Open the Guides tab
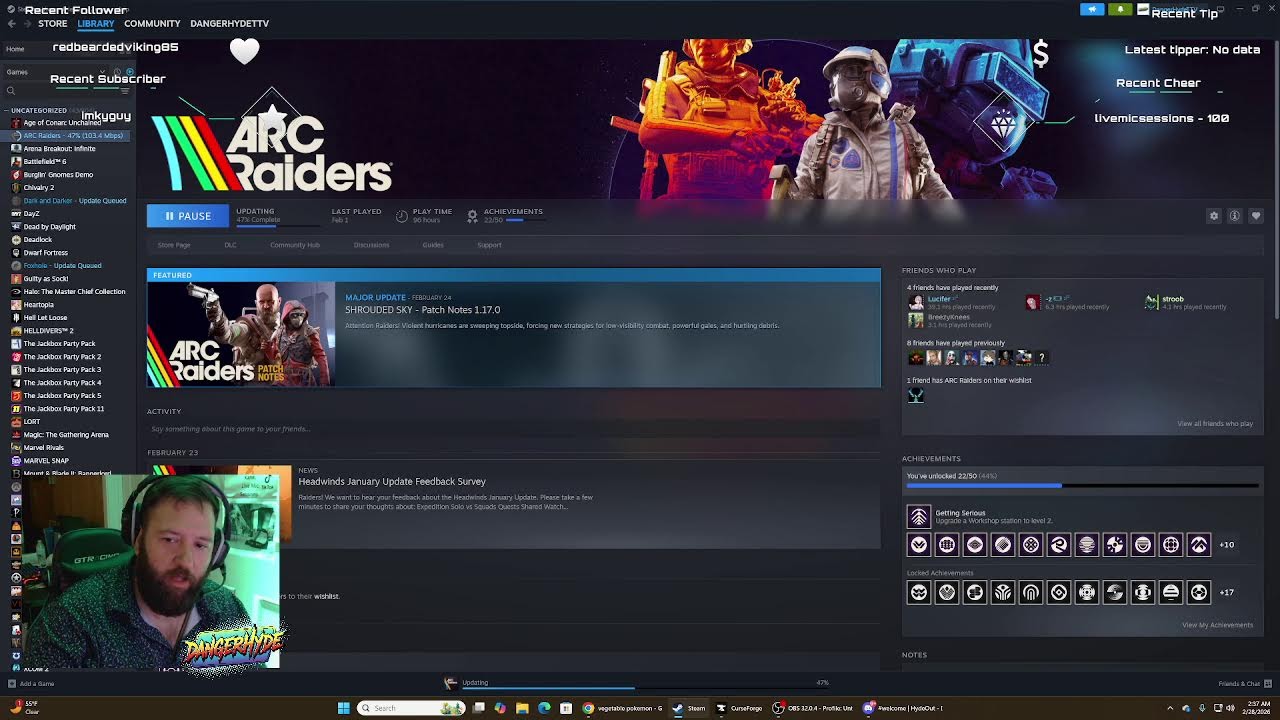 (x=433, y=245)
